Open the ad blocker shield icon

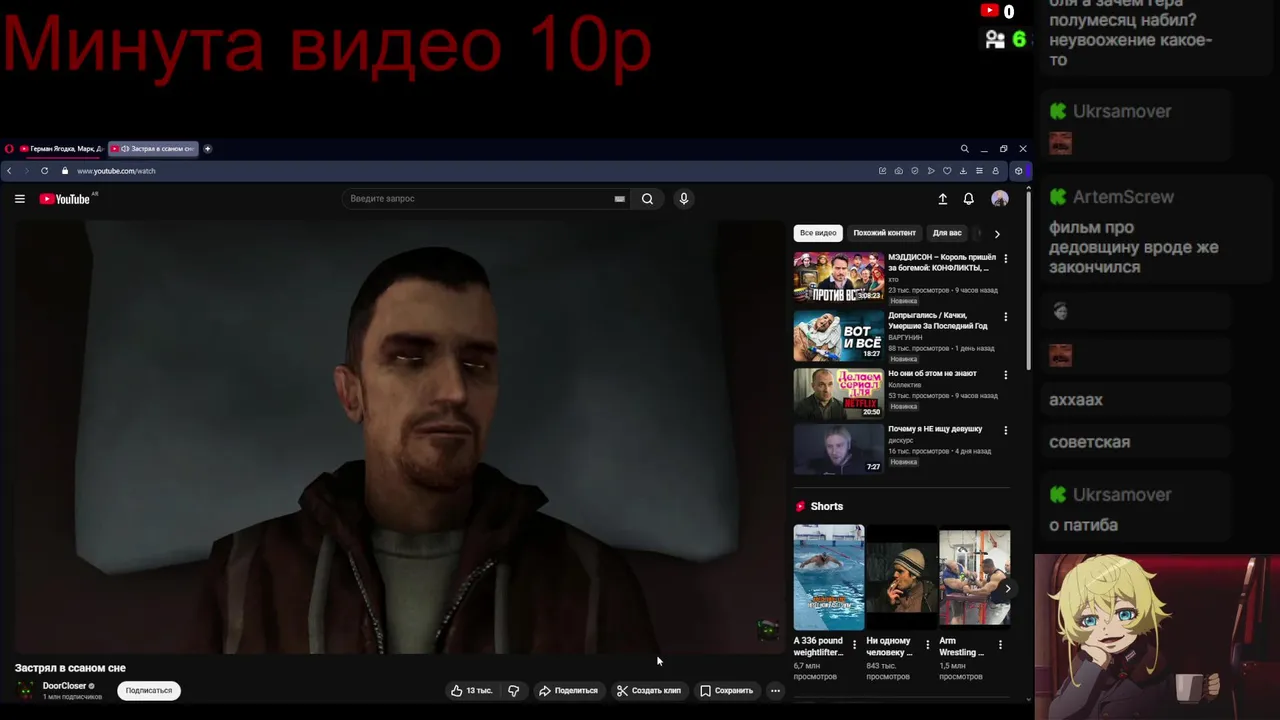(915, 171)
